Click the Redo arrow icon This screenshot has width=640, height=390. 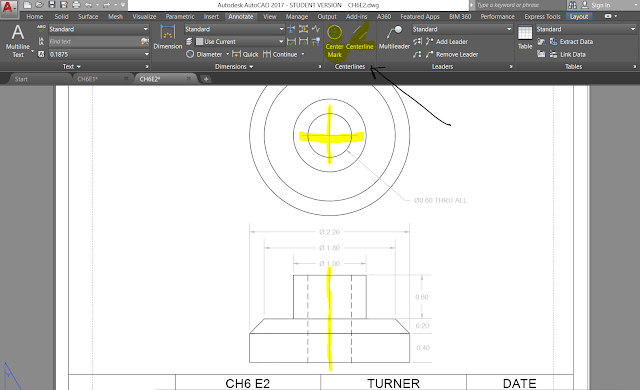point(107,5)
